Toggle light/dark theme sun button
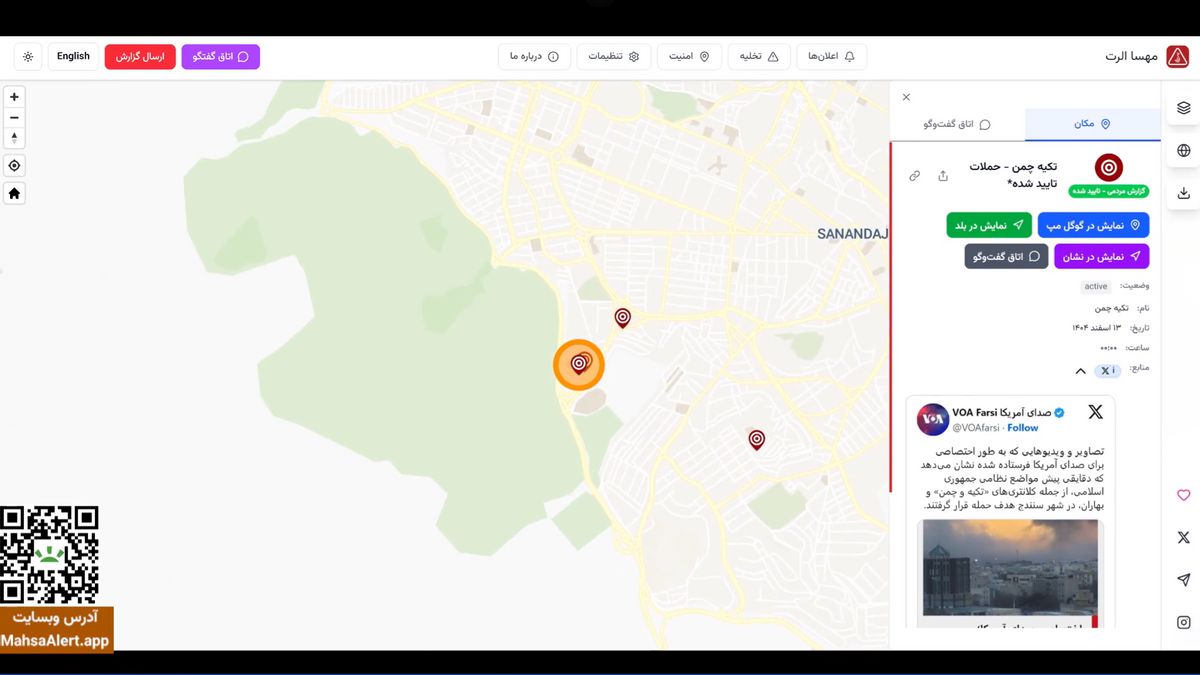The height and width of the screenshot is (675, 1200). click(x=28, y=57)
